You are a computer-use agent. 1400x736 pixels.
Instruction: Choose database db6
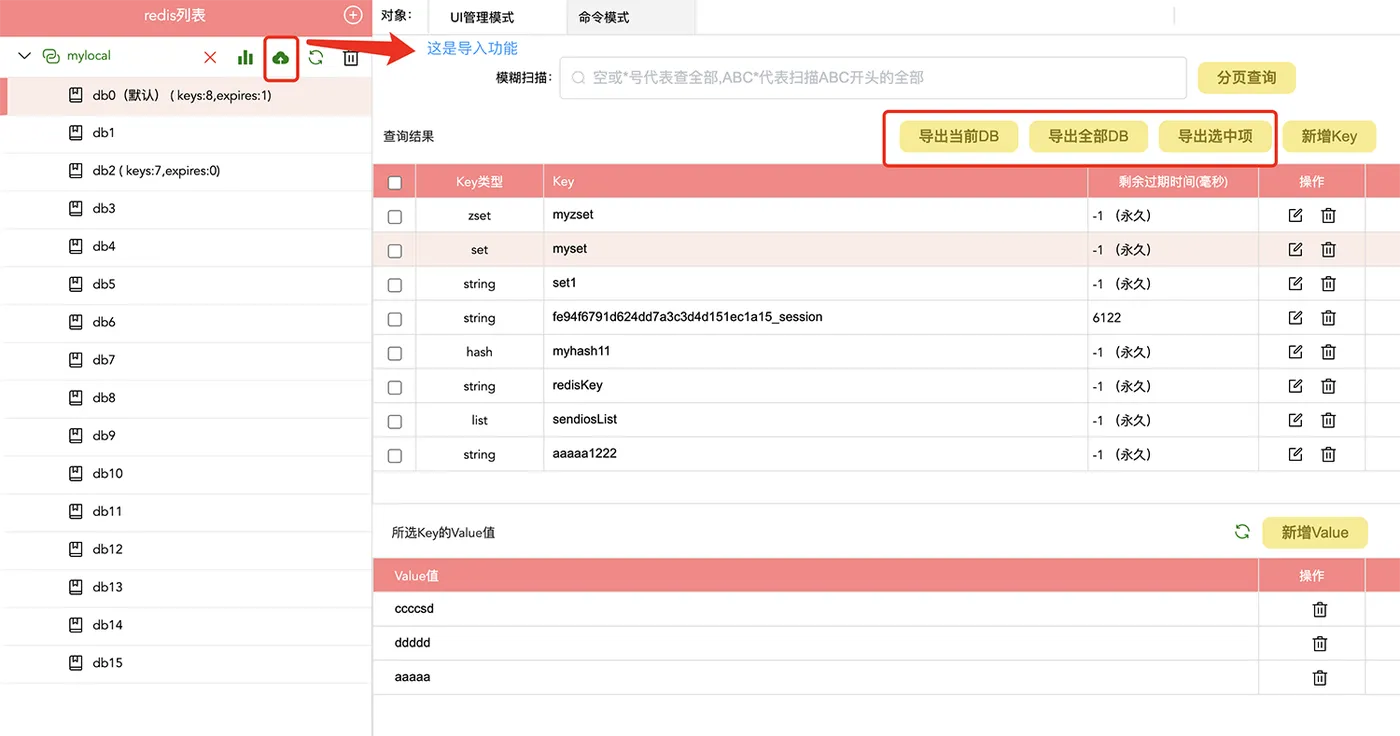[186, 322]
